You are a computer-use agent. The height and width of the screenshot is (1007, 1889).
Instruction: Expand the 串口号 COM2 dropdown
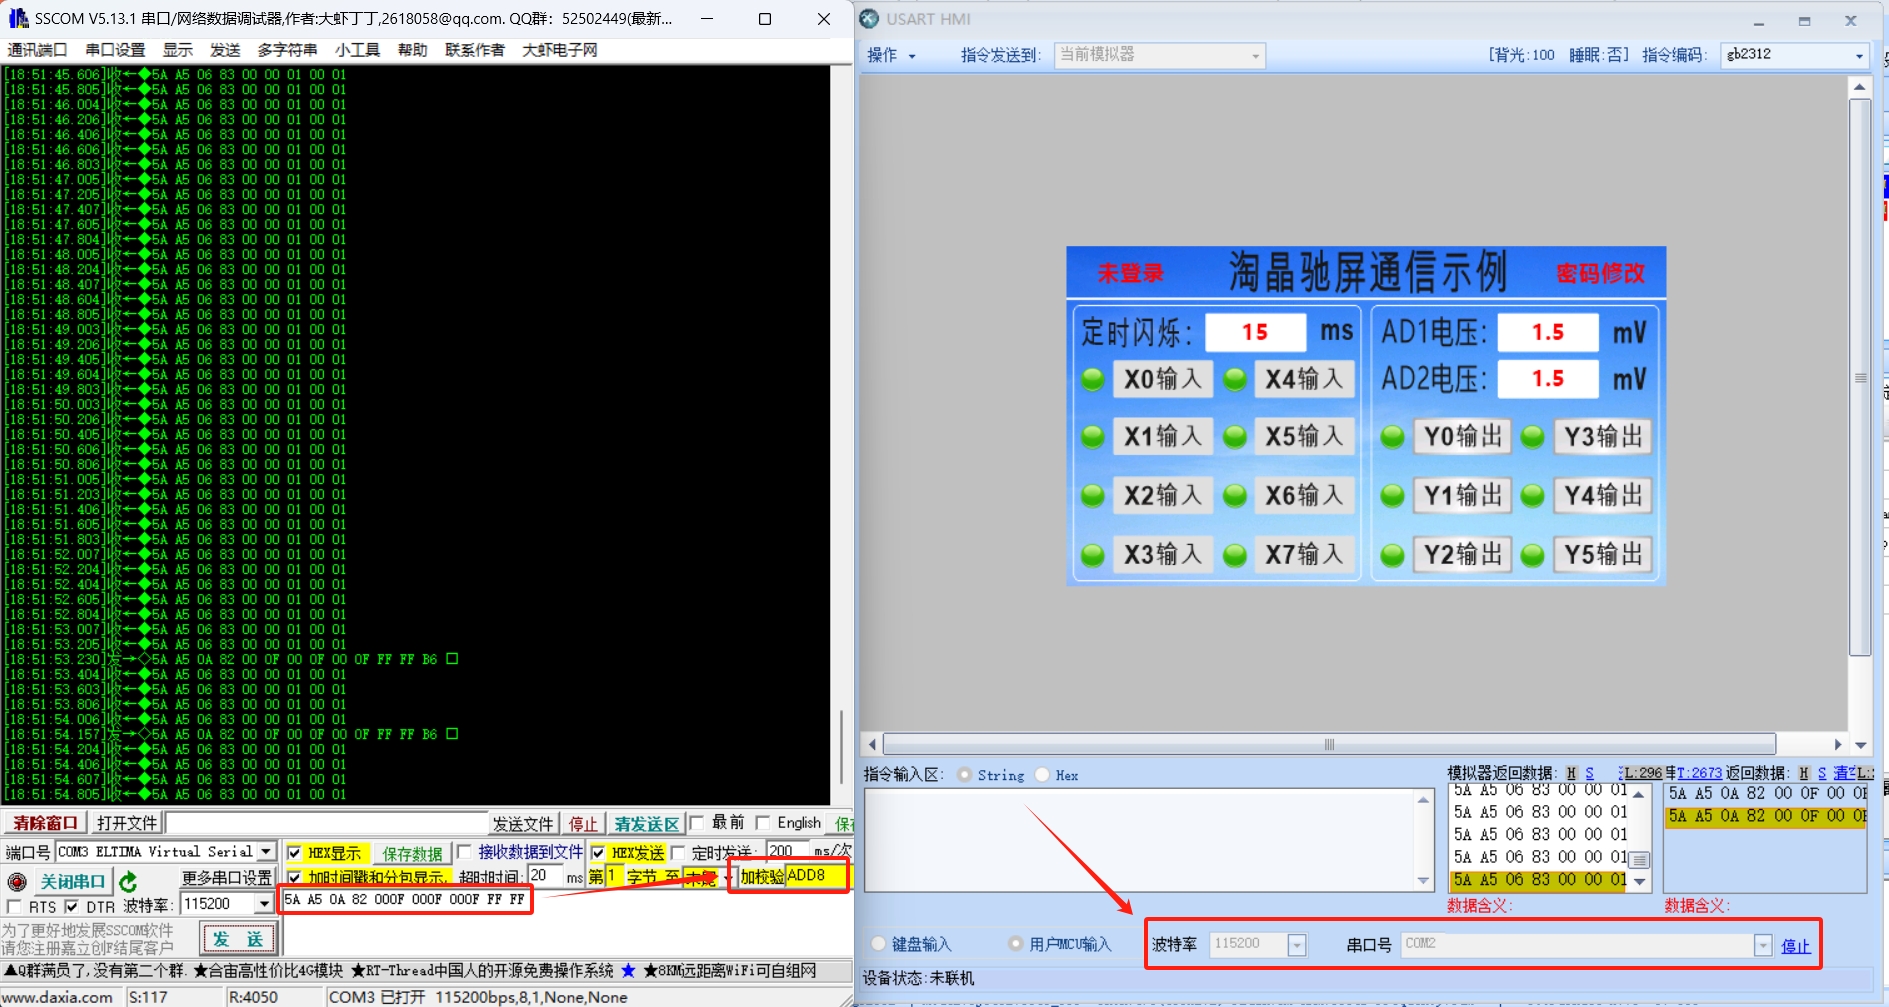(x=1763, y=945)
